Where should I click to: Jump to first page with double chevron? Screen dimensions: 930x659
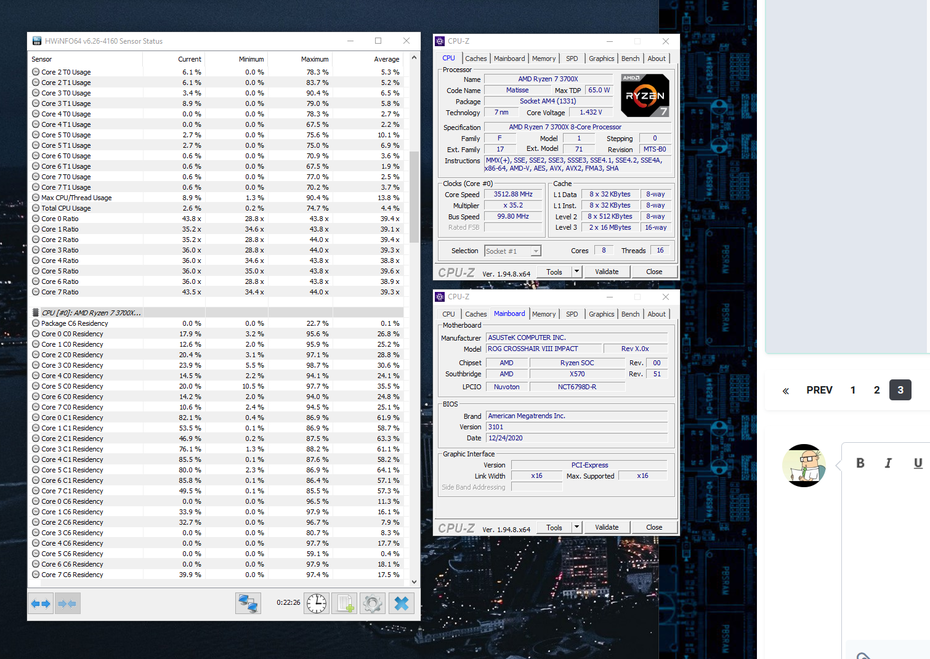[x=786, y=390]
